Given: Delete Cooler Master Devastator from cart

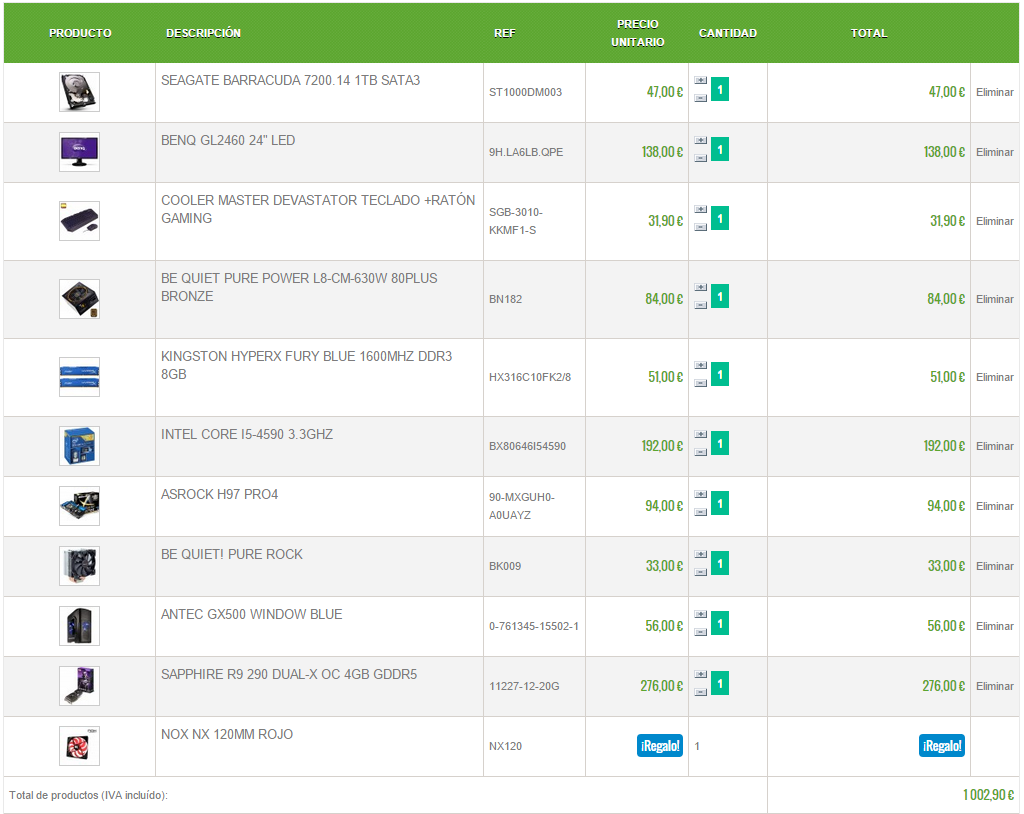Looking at the screenshot, I should [995, 221].
